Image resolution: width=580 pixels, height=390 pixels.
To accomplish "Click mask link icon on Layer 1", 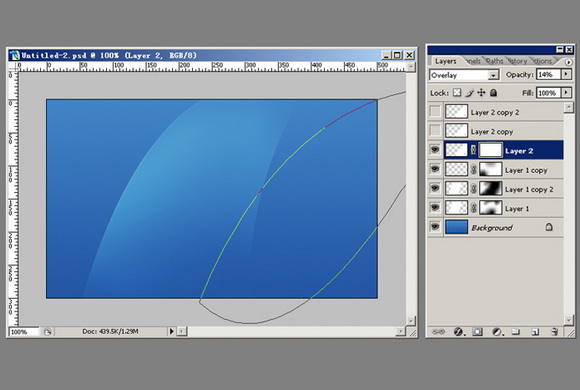I will coord(473,208).
